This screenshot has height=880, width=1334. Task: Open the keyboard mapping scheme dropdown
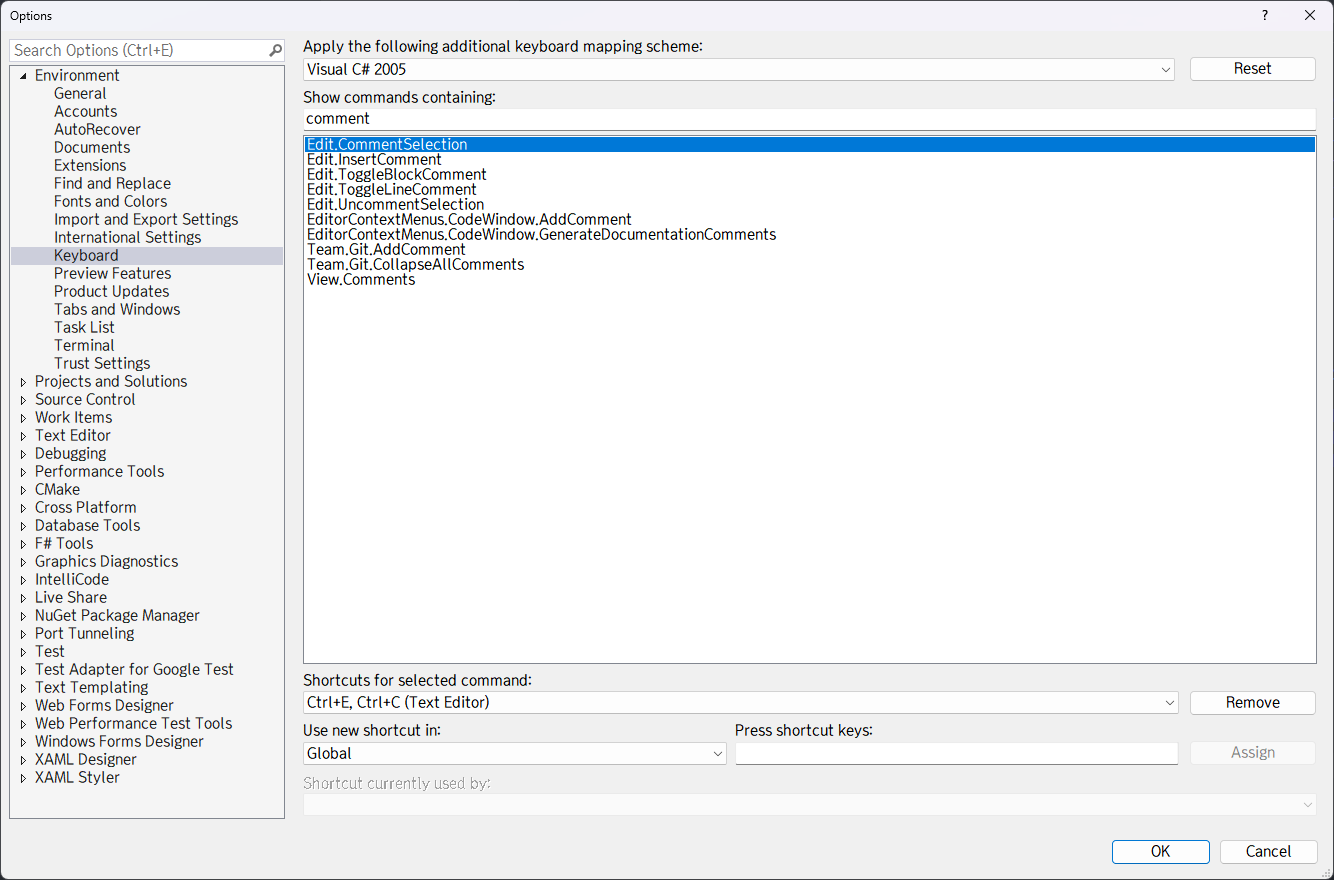(1165, 69)
